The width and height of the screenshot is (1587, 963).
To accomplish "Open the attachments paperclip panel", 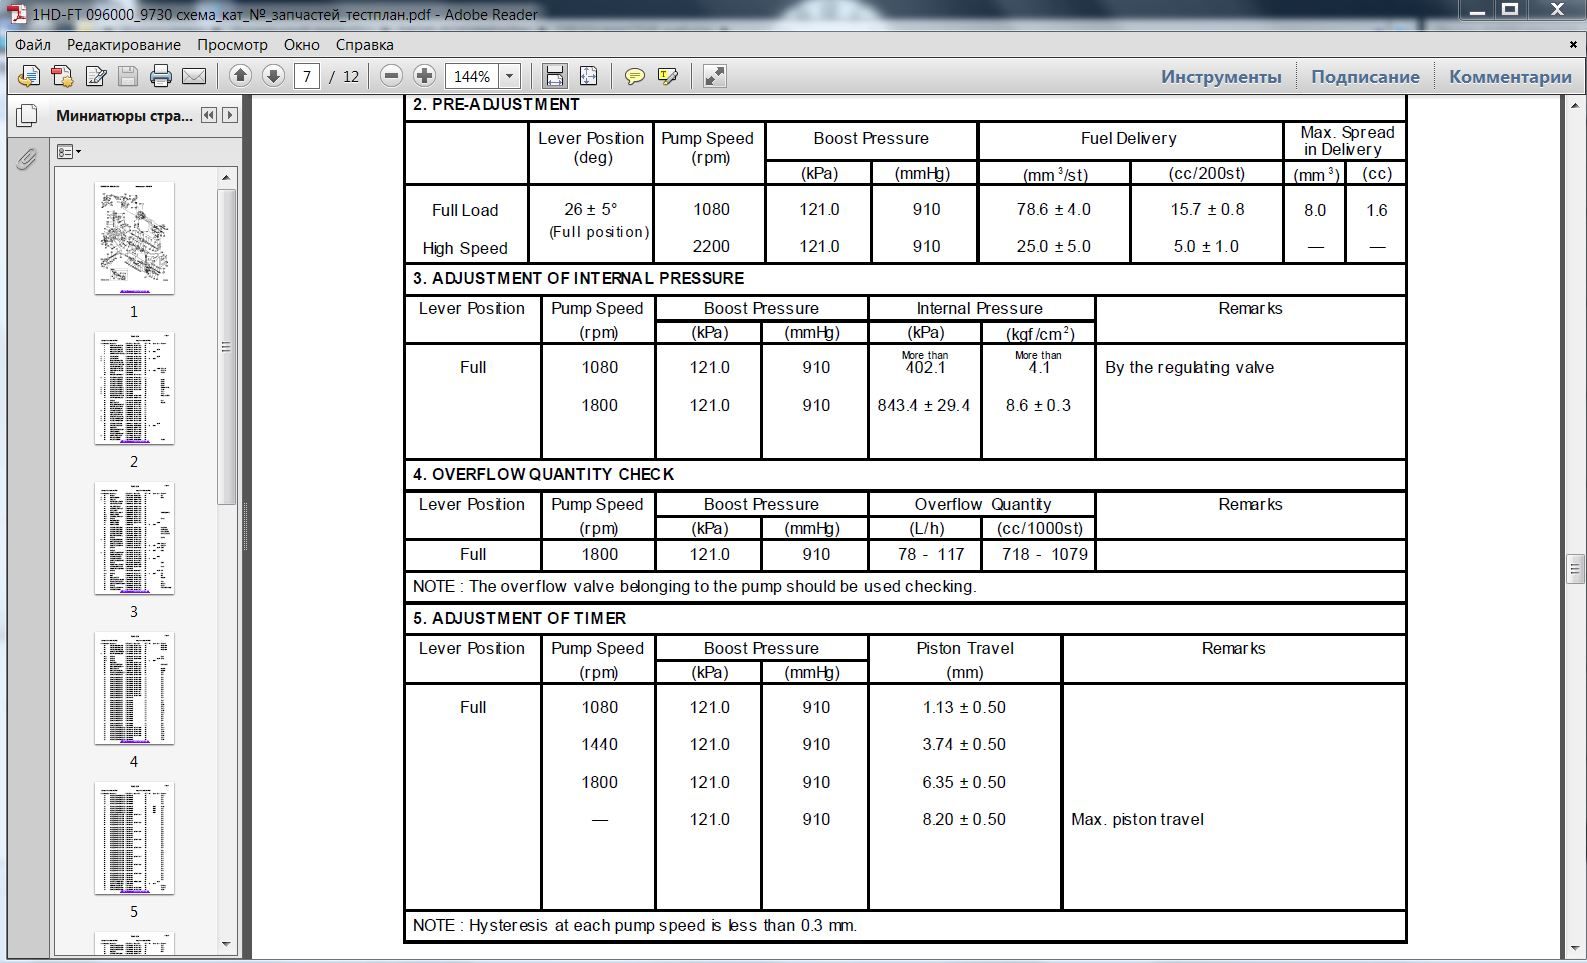I will pyautogui.click(x=27, y=158).
